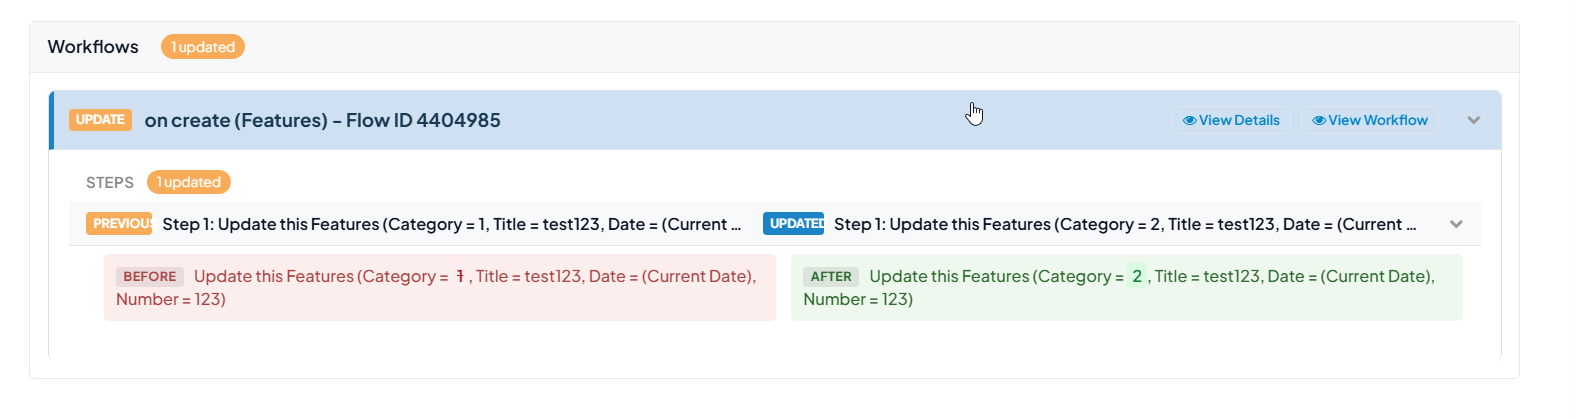
Task: Select the Workflows section heading
Action: (x=93, y=47)
